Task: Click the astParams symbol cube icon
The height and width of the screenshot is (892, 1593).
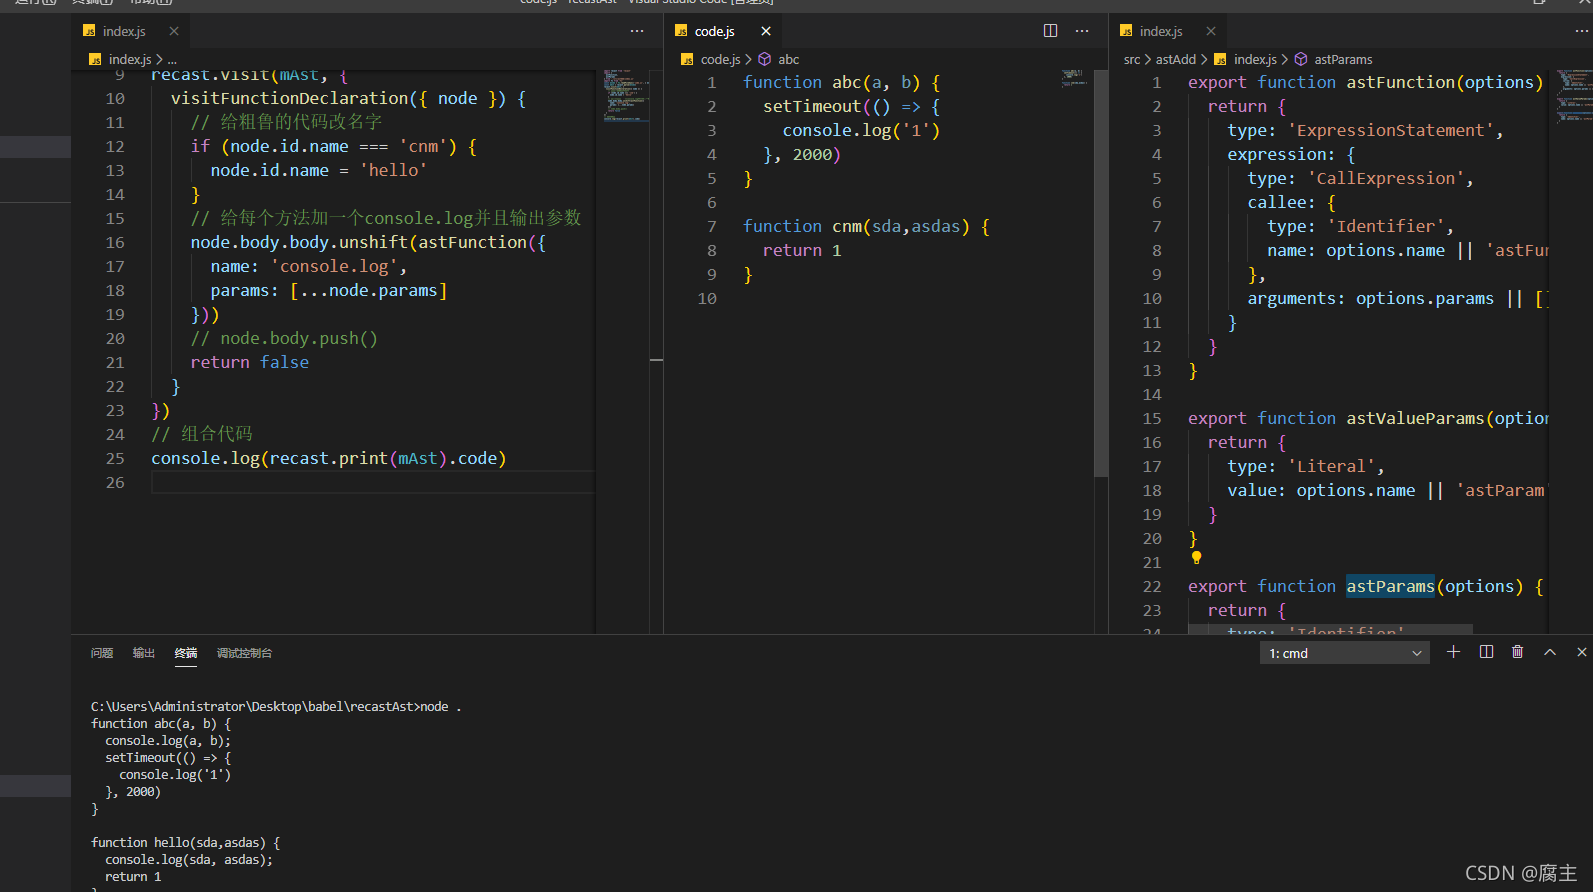Action: pyautogui.click(x=1301, y=59)
